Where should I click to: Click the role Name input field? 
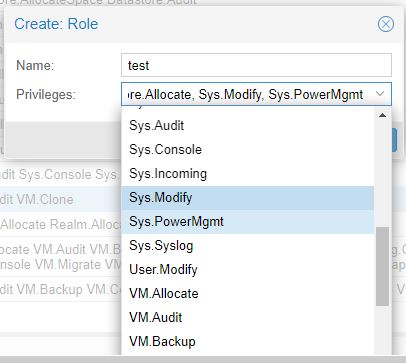coord(256,65)
